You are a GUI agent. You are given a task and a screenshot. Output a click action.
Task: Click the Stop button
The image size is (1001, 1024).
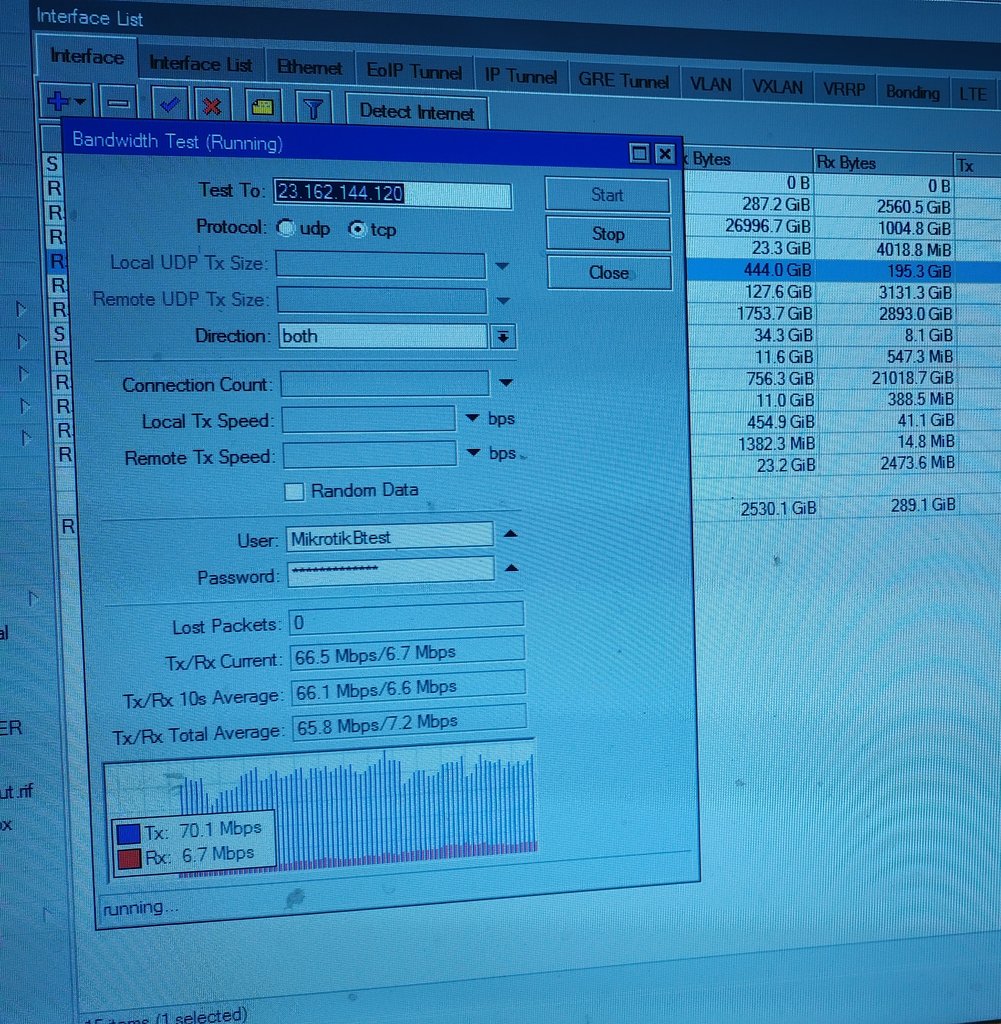[x=608, y=234]
